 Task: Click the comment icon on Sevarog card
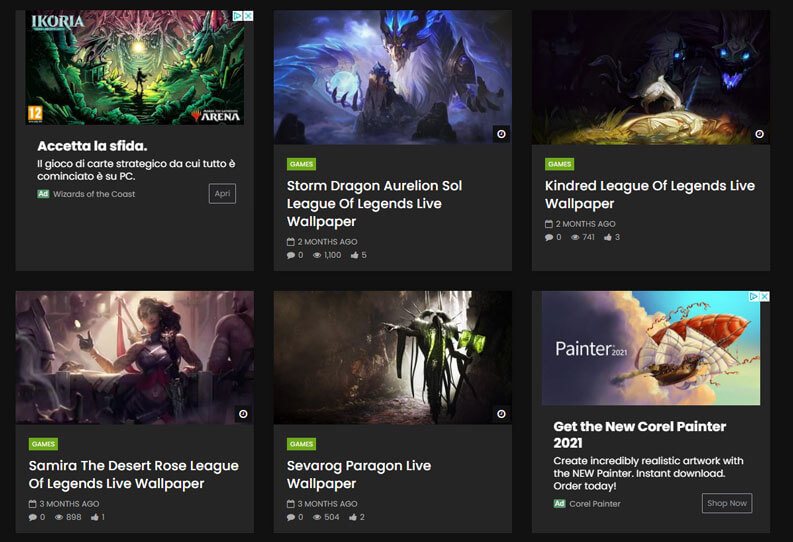coord(291,517)
